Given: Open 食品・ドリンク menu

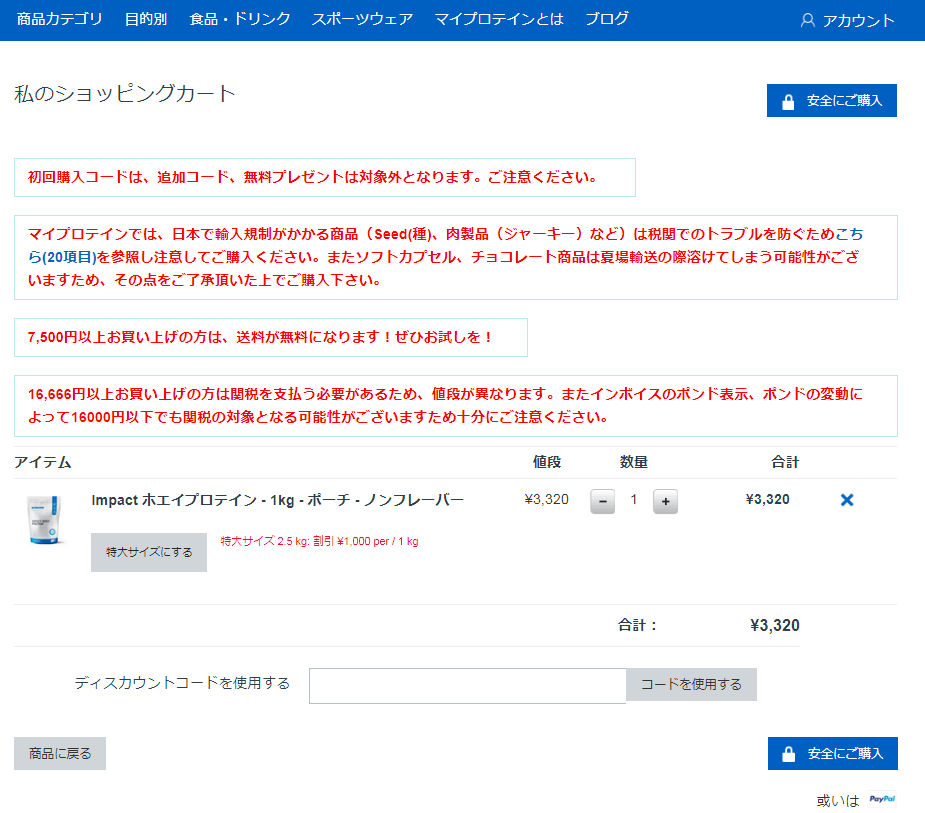Looking at the screenshot, I should (x=240, y=19).
